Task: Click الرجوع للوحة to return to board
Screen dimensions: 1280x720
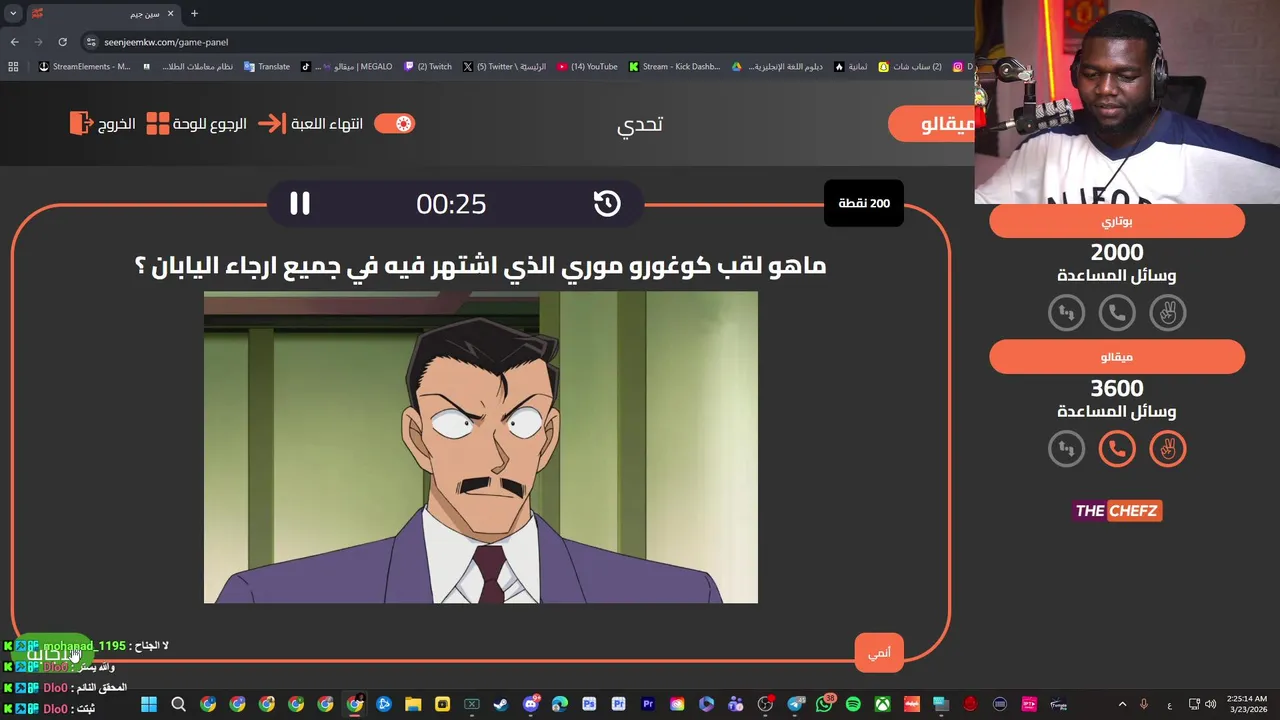Action: pos(210,124)
